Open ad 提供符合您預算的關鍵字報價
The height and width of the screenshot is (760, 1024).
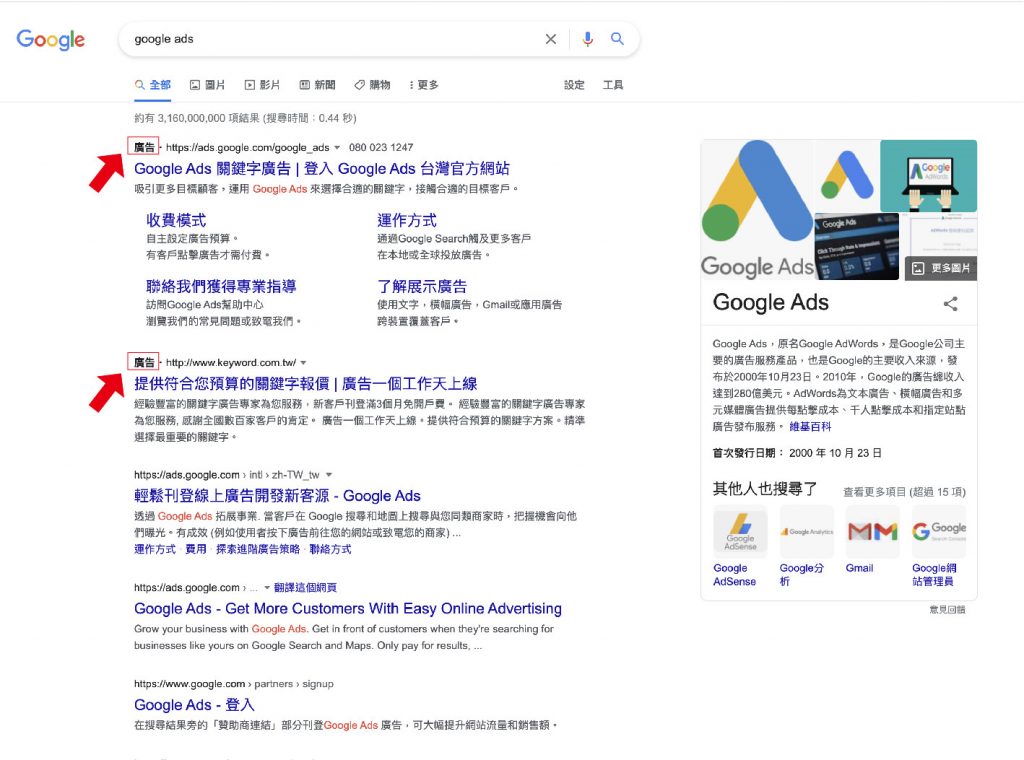(306, 383)
